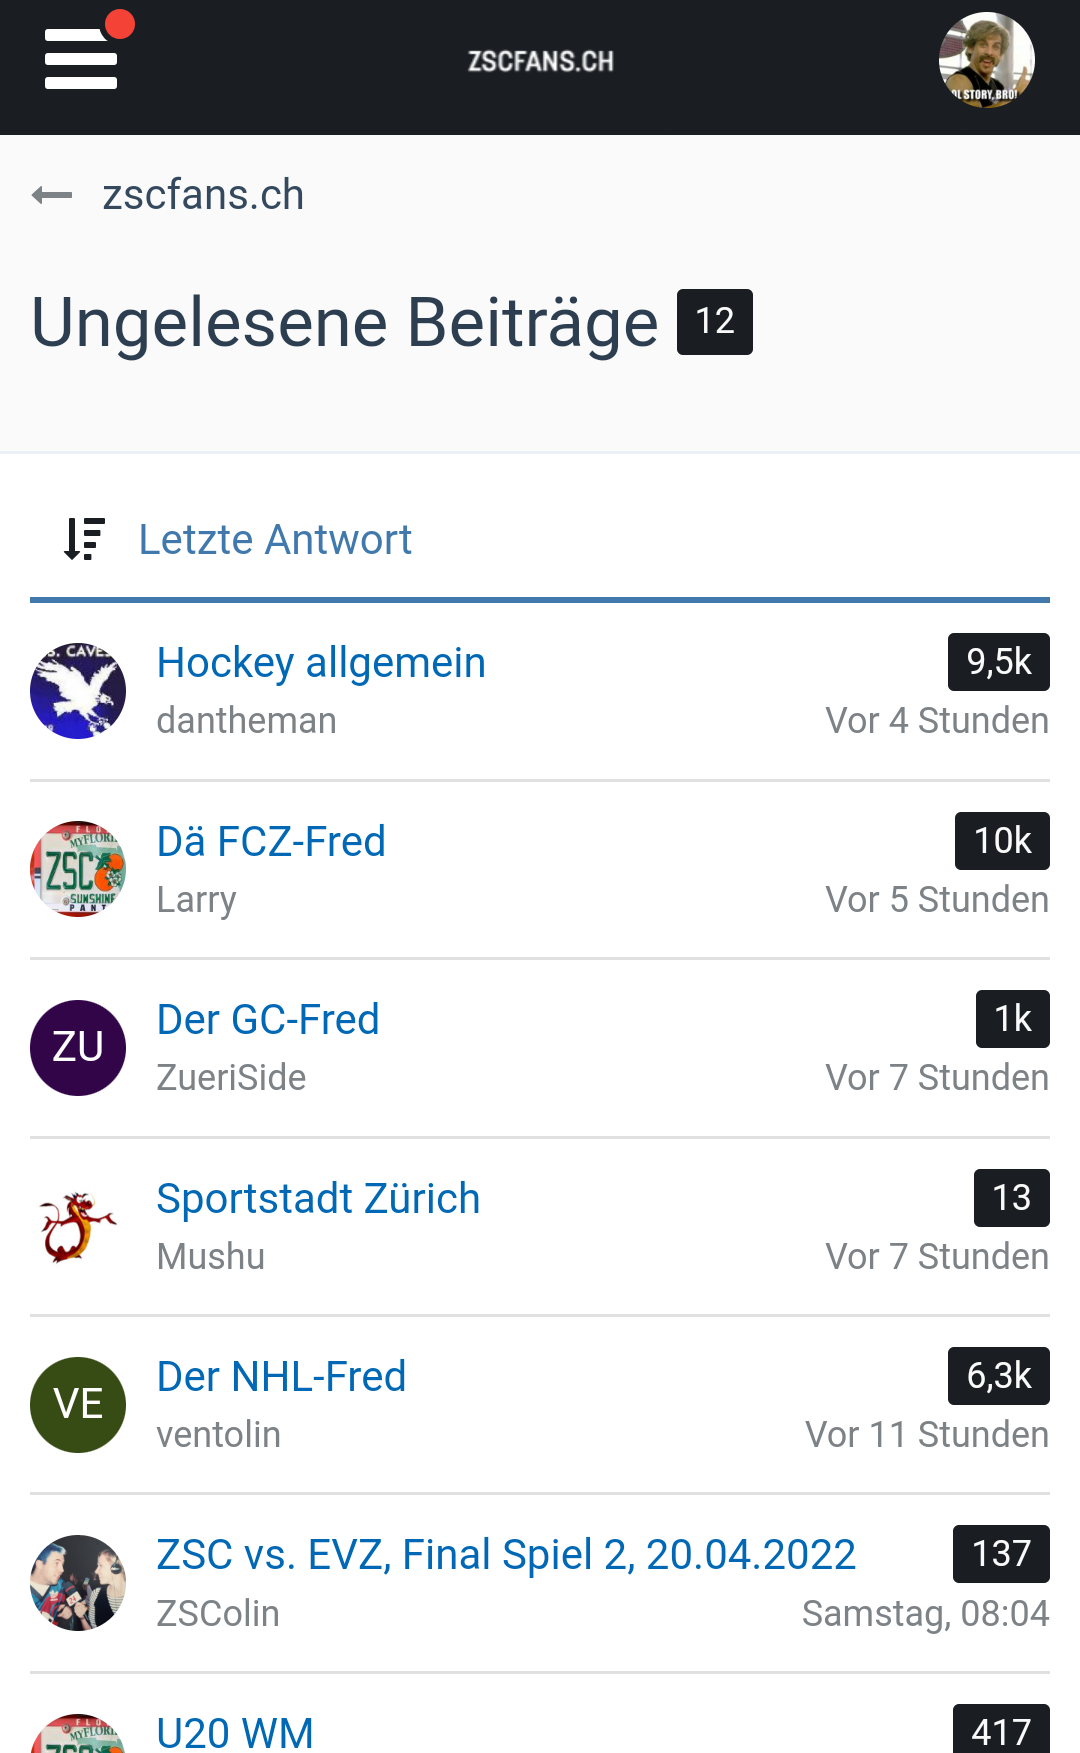Viewport: 1080px width, 1753px height.
Task: Open the user profile avatar menu
Action: 986,60
